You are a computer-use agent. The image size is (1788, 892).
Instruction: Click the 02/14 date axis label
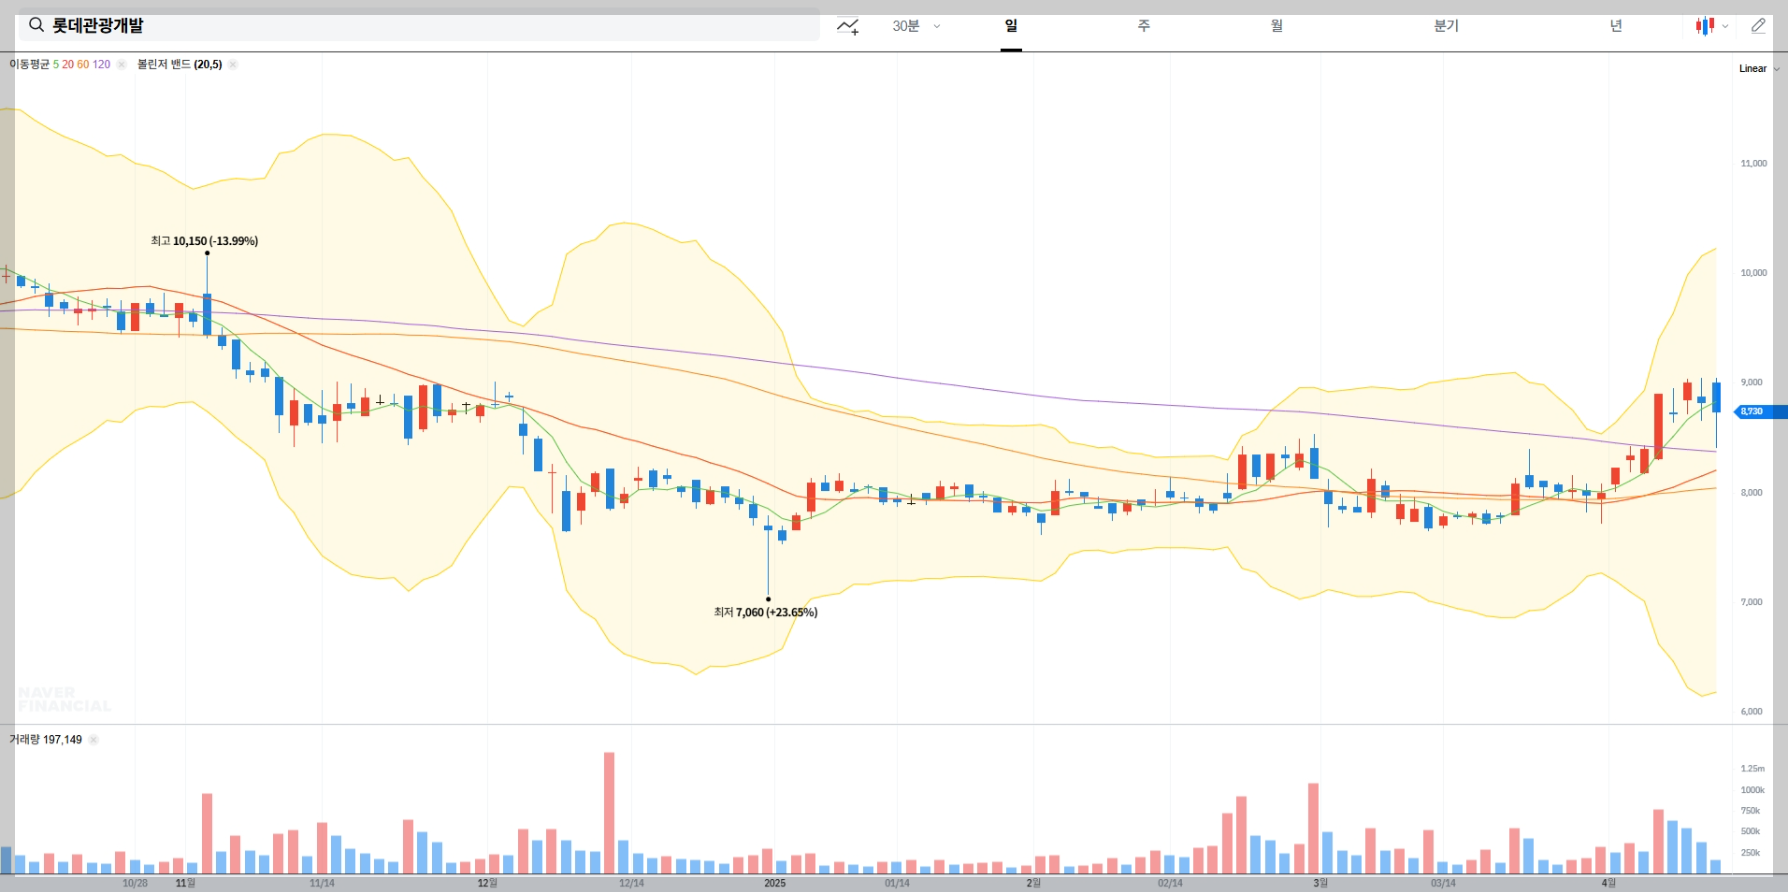1170,883
